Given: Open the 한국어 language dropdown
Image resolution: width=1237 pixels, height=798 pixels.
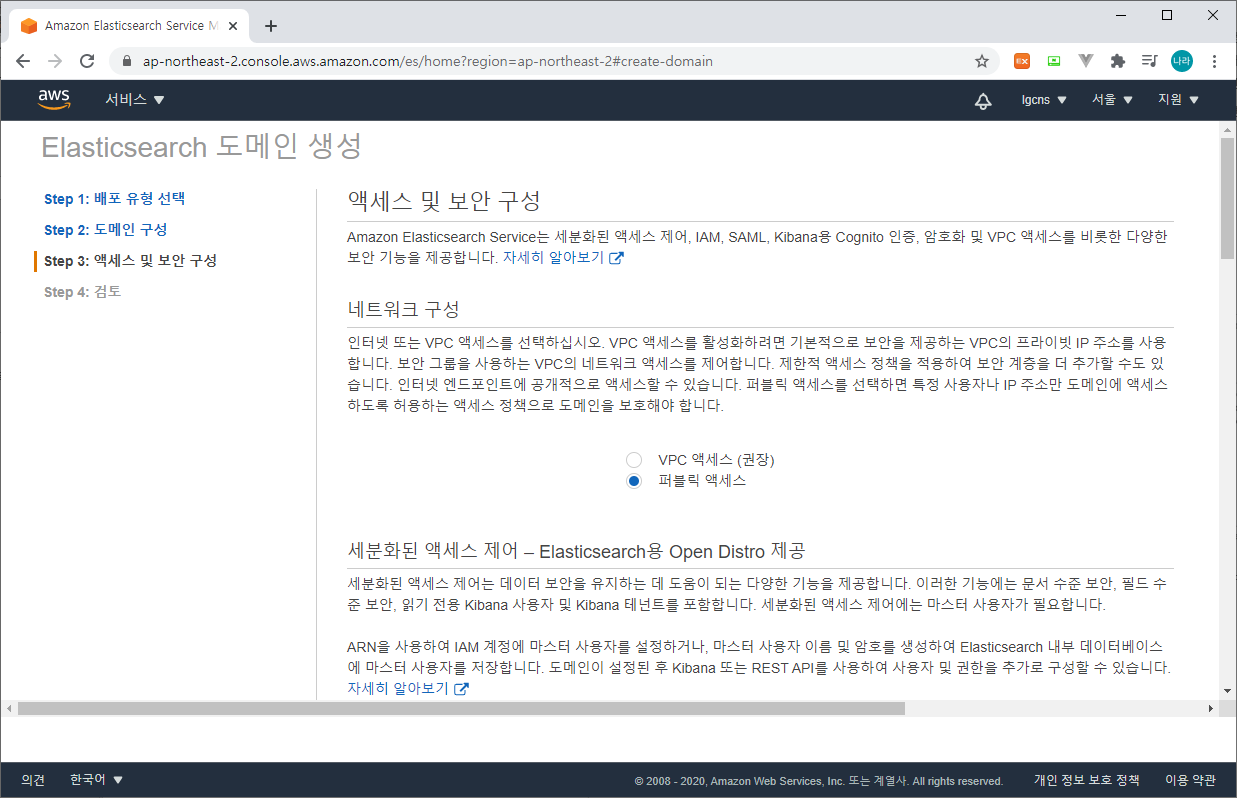Looking at the screenshot, I should (96, 780).
